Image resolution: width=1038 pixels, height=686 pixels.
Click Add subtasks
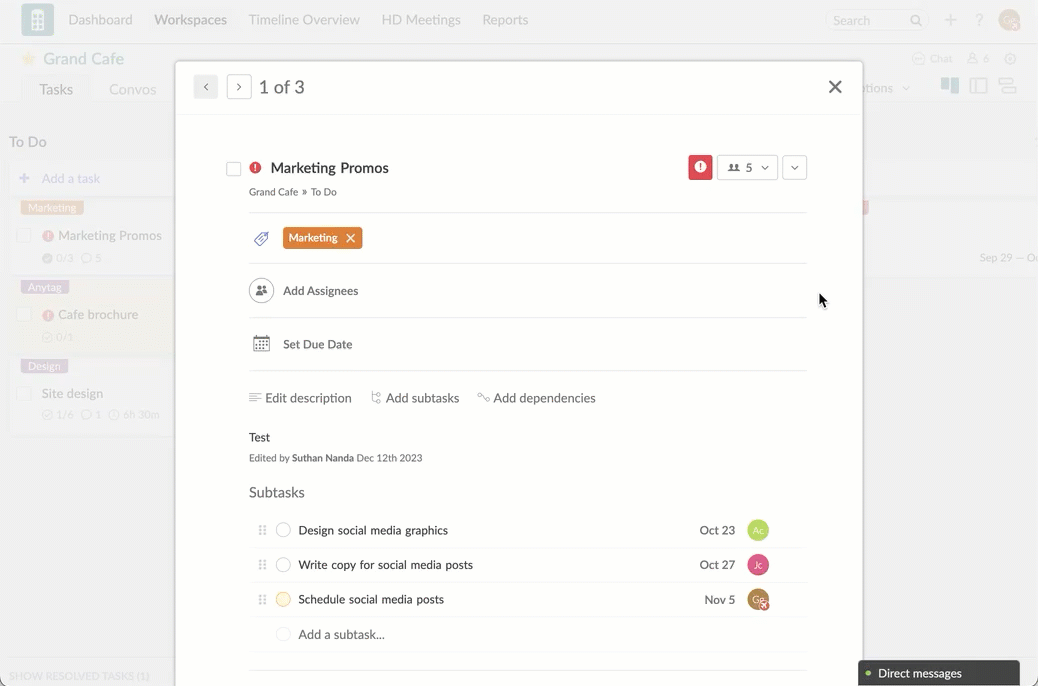[415, 398]
